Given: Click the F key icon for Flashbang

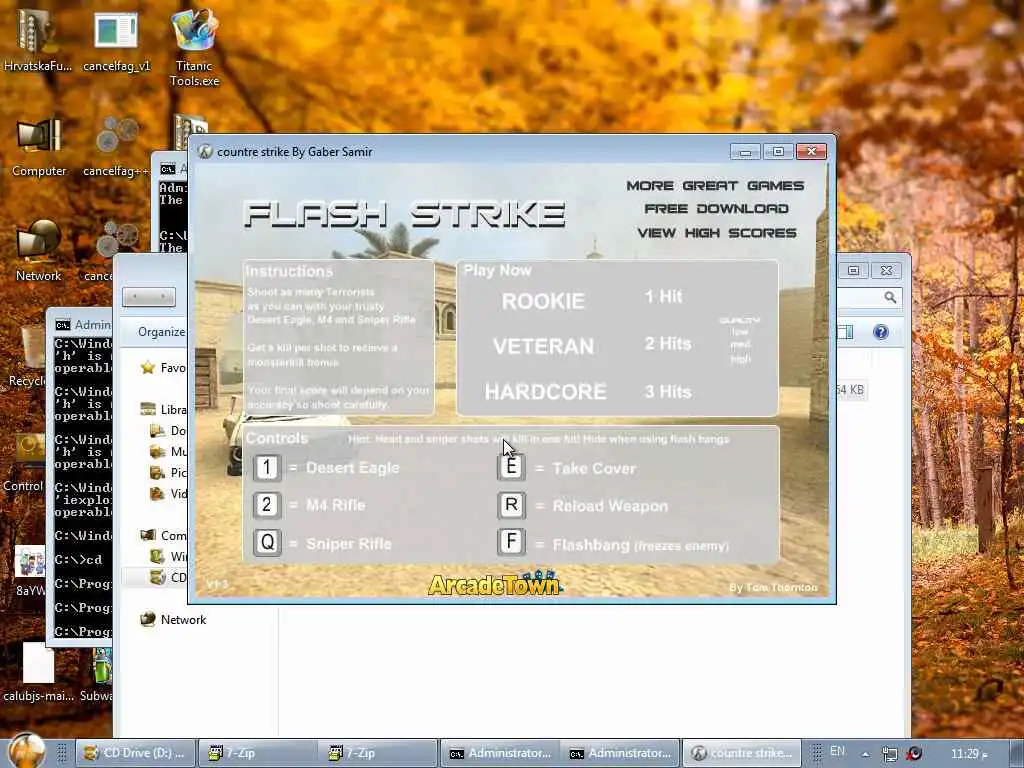Looking at the screenshot, I should pos(511,542).
